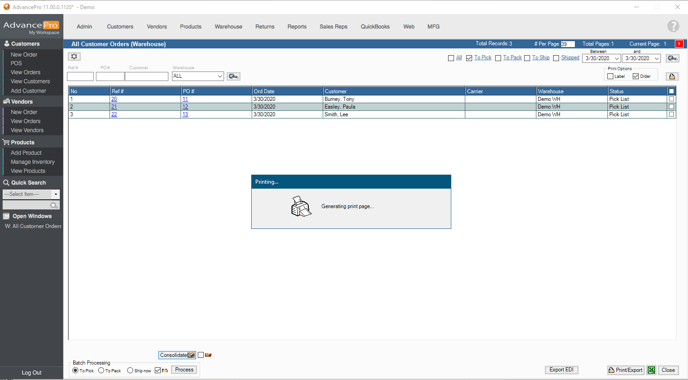Open the Quick Search Select Item dropdown
Viewport: 688px width, 380px height.
pyautogui.click(x=31, y=194)
